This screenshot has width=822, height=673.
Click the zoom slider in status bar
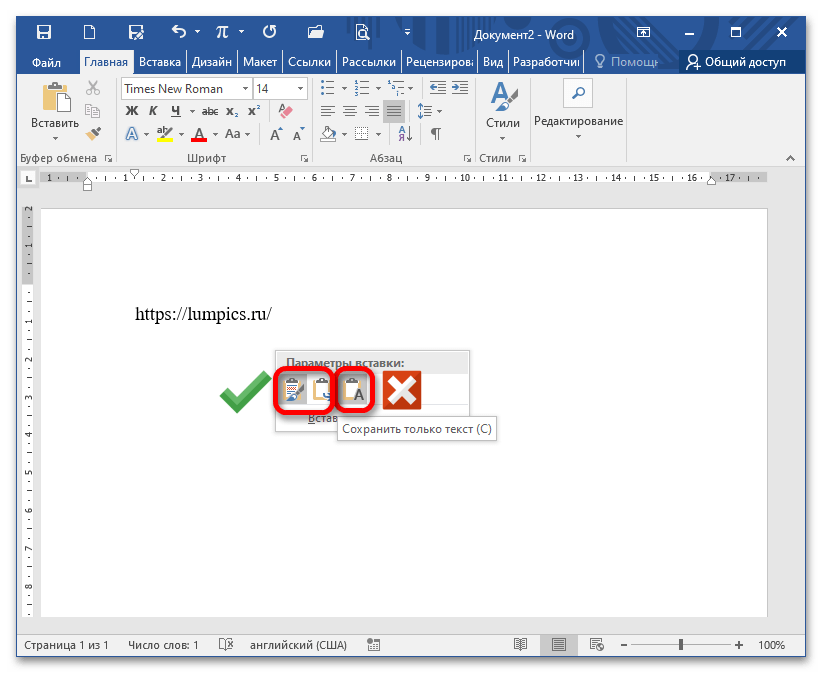click(681, 645)
